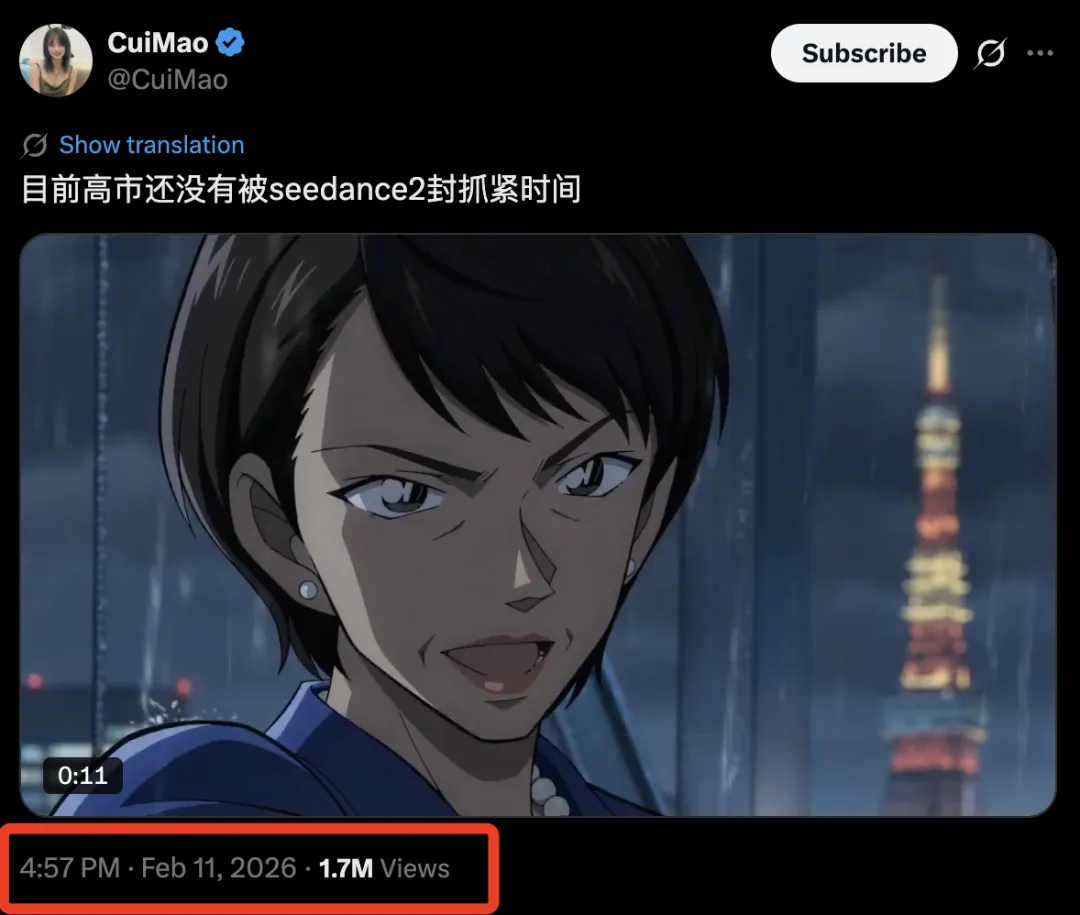This screenshot has width=1080, height=915.
Task: Open the Grok icon beside Subscribe
Action: [990, 53]
